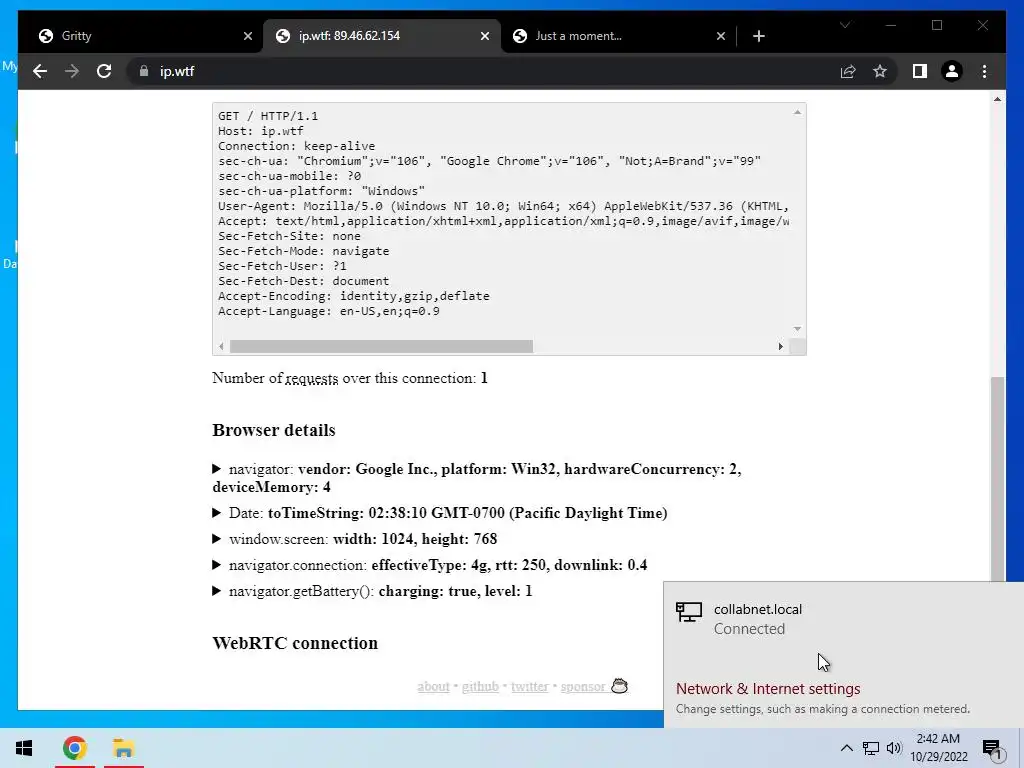Click the headers box scroll left arrow
The width and height of the screenshot is (1024, 768).
[221, 346]
